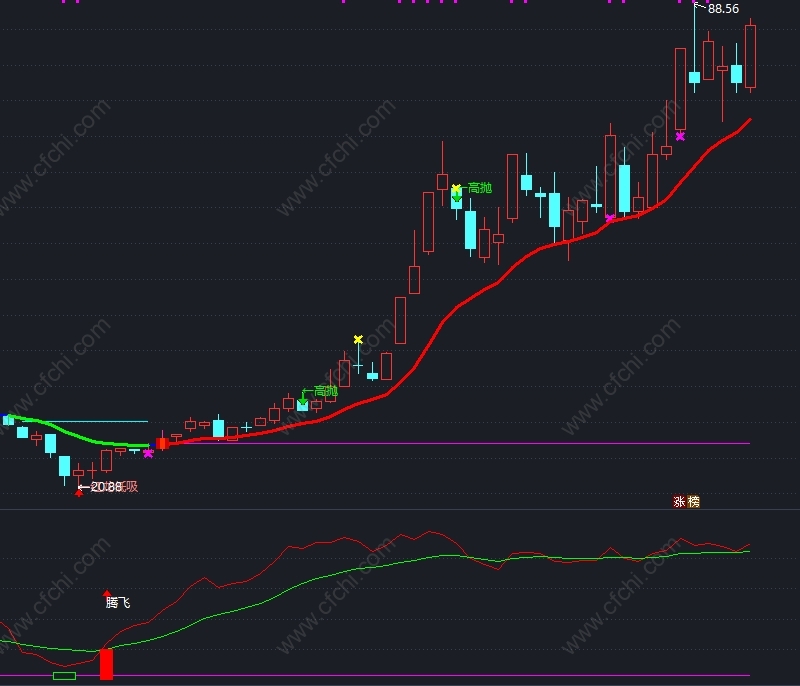800x686 pixels.
Task: Select the last red candle on the right
Action: (x=750, y=56)
